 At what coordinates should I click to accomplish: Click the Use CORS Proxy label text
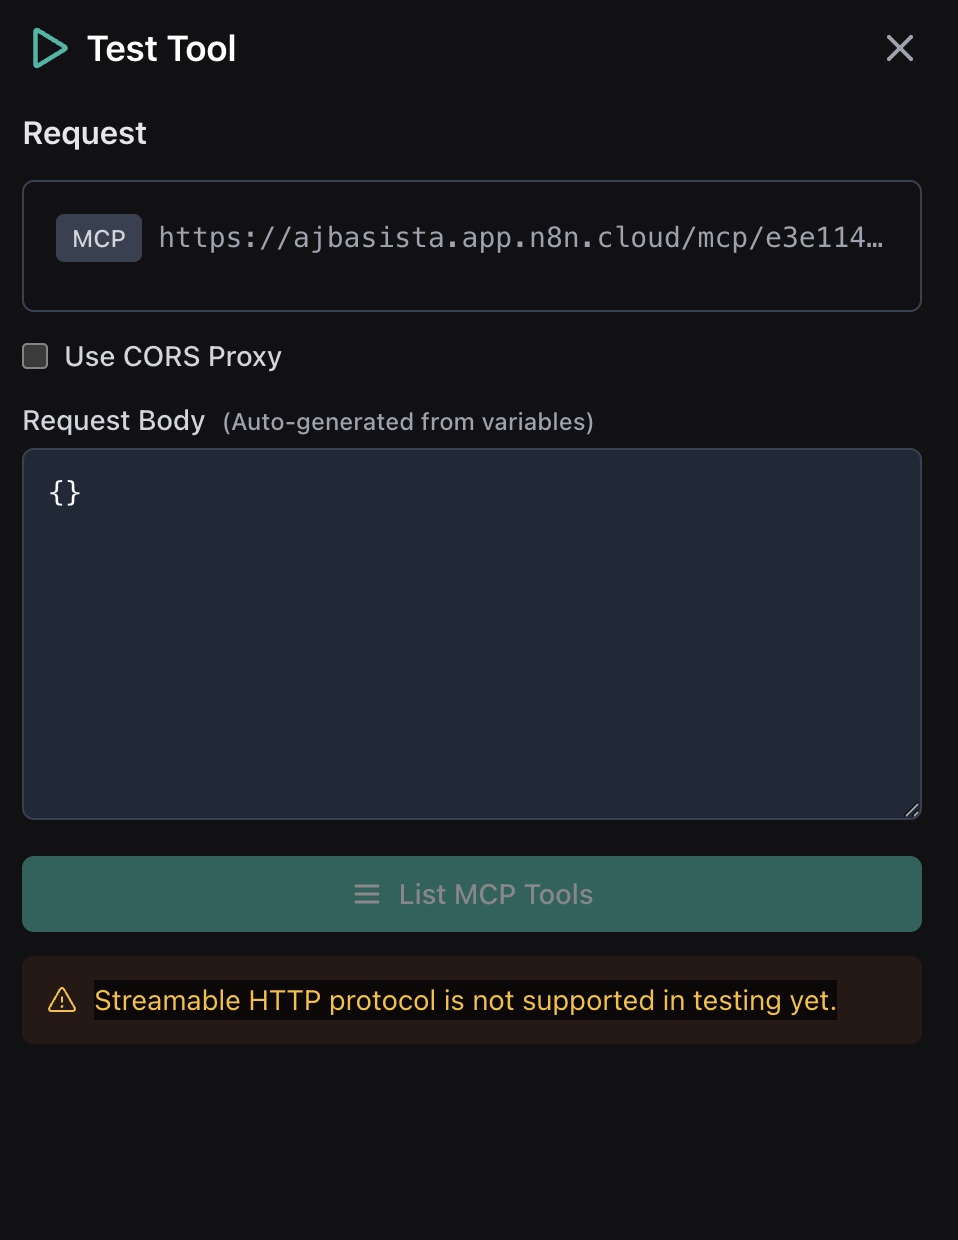tap(173, 356)
